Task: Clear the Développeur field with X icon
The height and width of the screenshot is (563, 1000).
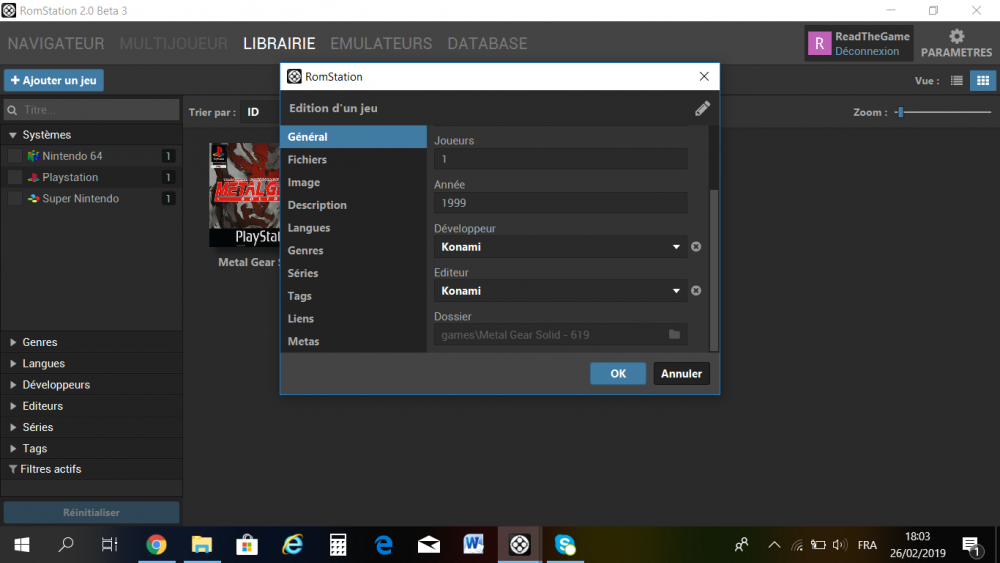Action: click(x=696, y=247)
